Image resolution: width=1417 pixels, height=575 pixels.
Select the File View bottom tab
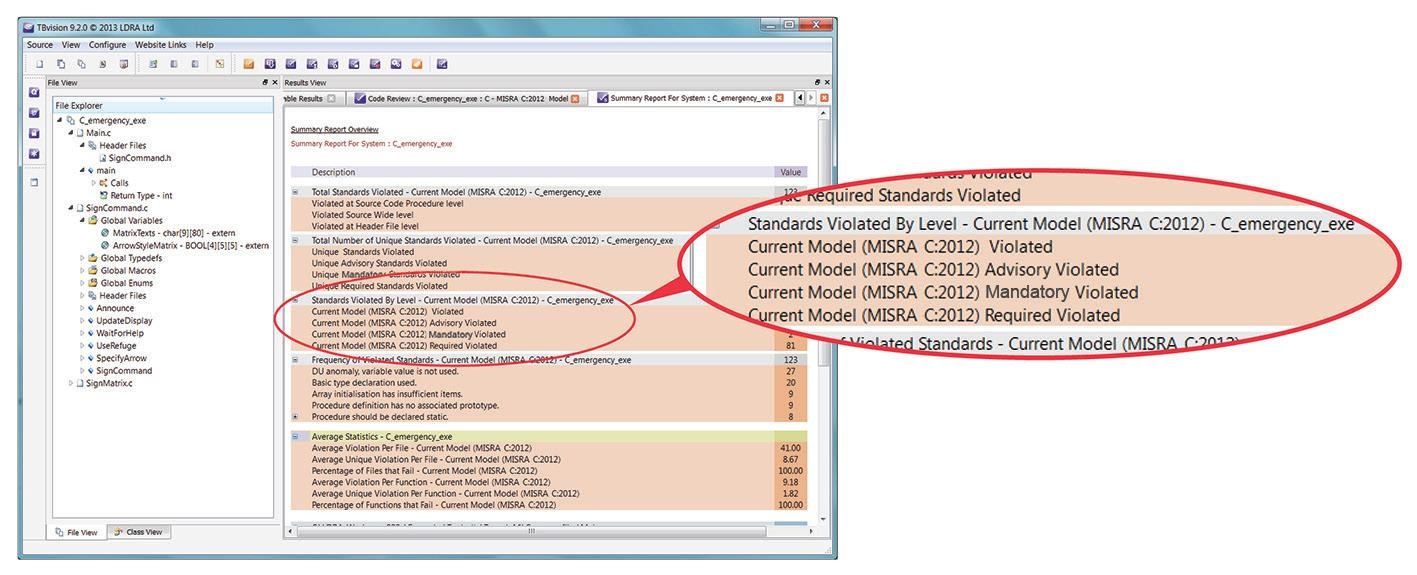pos(76,532)
